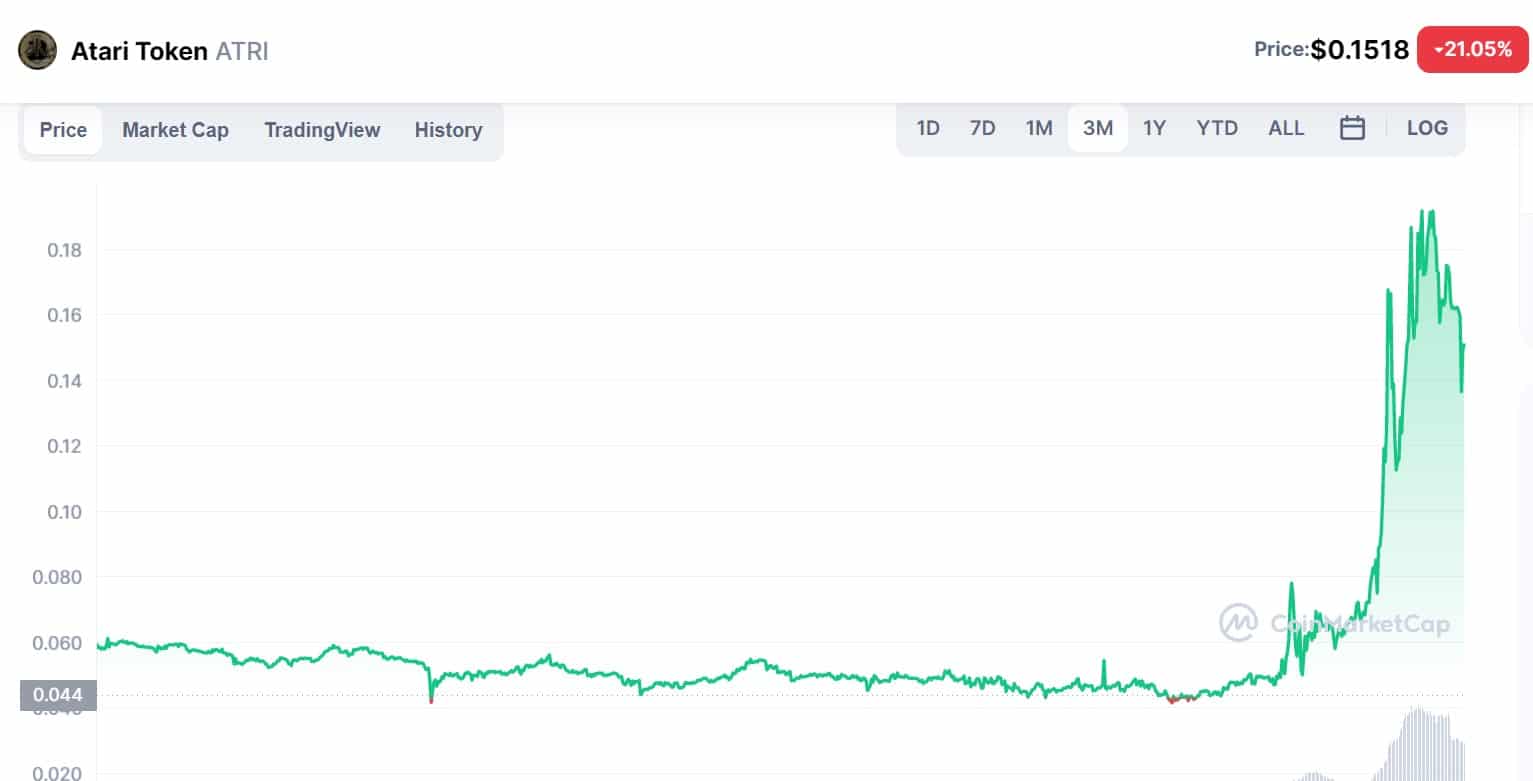
Task: Click the volume bars below the chart
Action: pyautogui.click(x=1420, y=745)
